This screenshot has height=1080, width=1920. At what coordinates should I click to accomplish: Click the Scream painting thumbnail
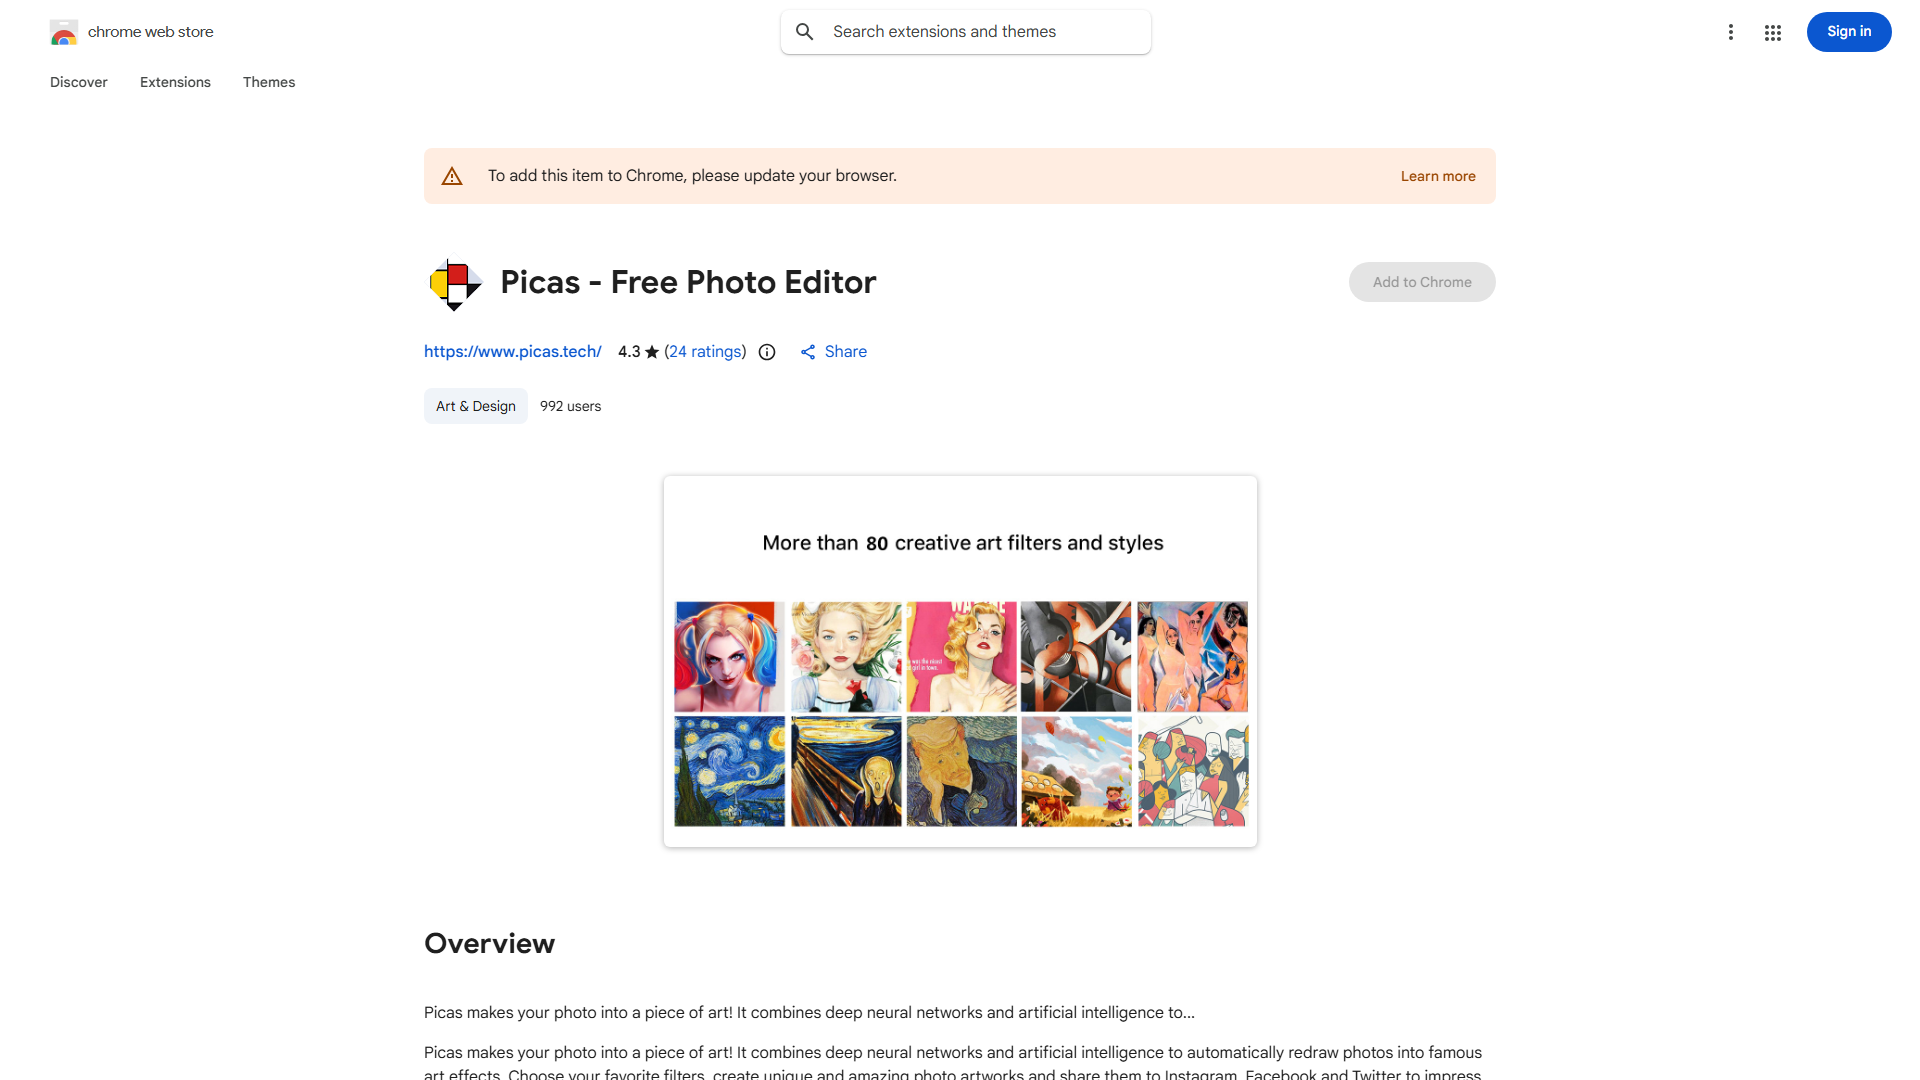click(x=846, y=771)
